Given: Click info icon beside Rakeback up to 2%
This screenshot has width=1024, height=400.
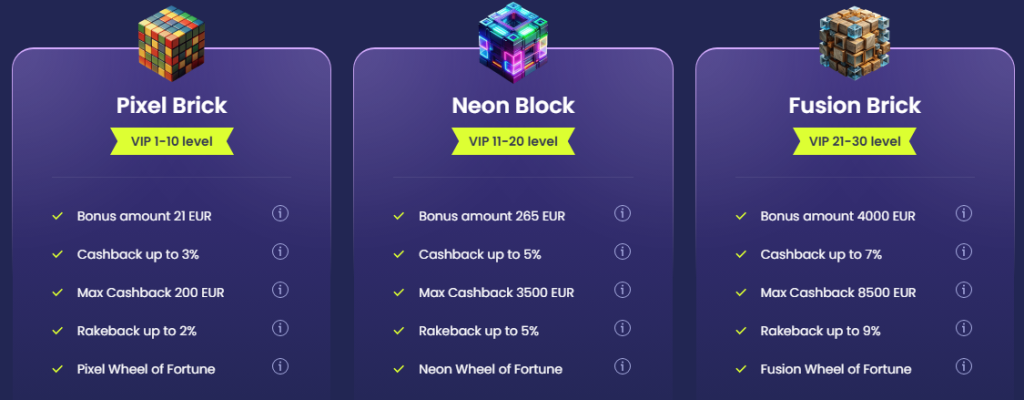Looking at the screenshot, I should point(280,329).
